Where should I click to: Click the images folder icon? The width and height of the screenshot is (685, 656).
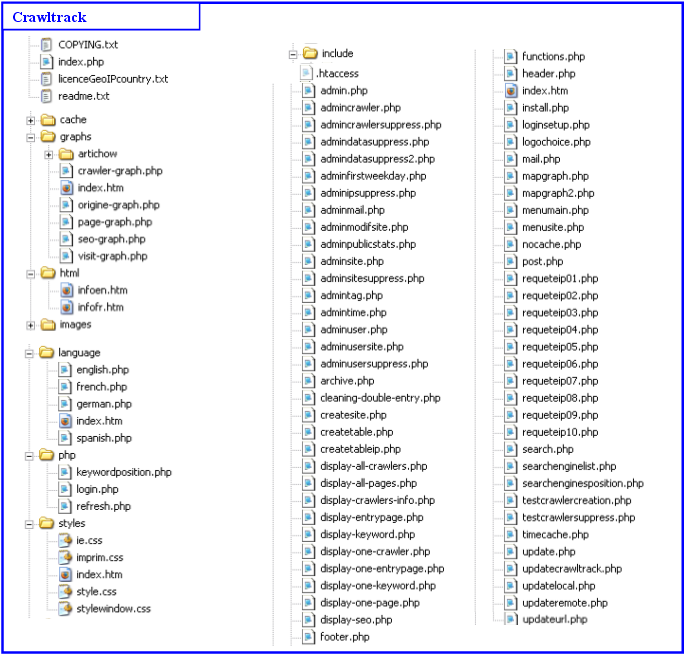click(48, 324)
